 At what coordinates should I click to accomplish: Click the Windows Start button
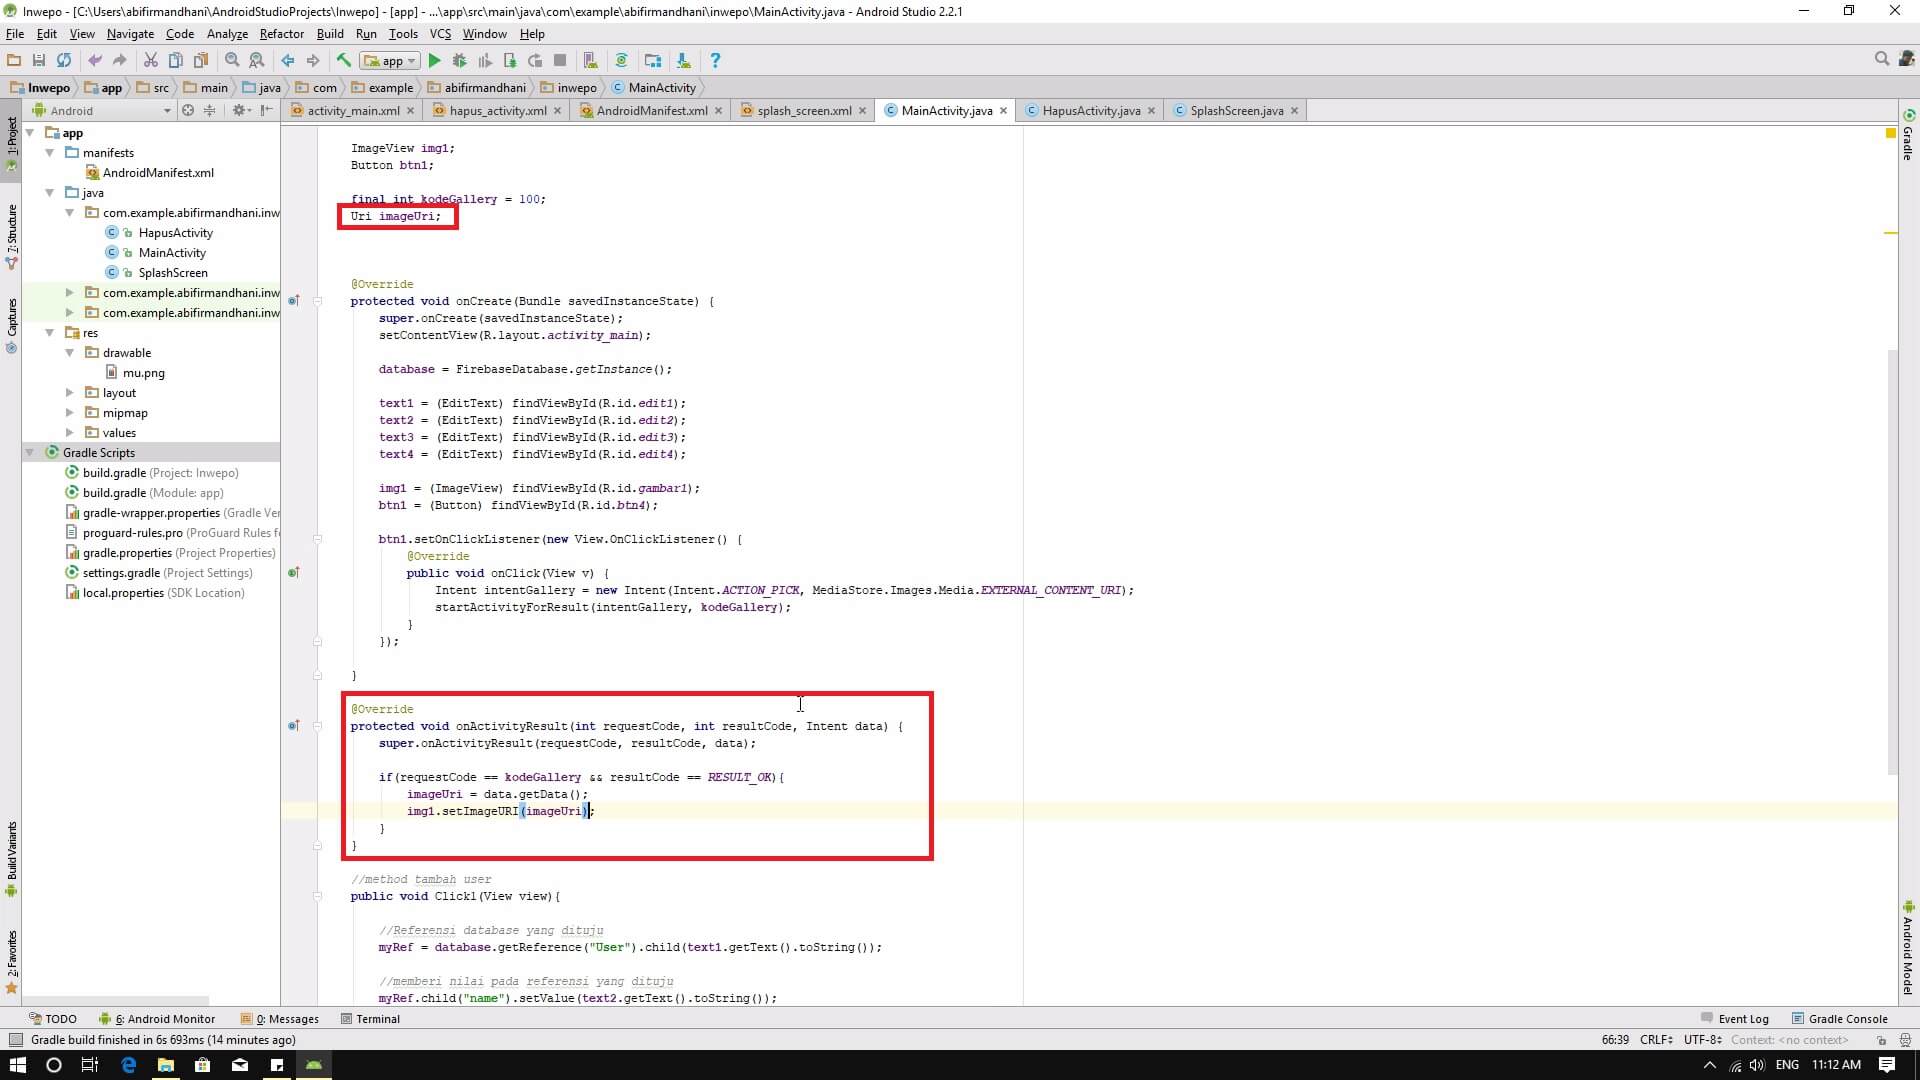pyautogui.click(x=17, y=1065)
